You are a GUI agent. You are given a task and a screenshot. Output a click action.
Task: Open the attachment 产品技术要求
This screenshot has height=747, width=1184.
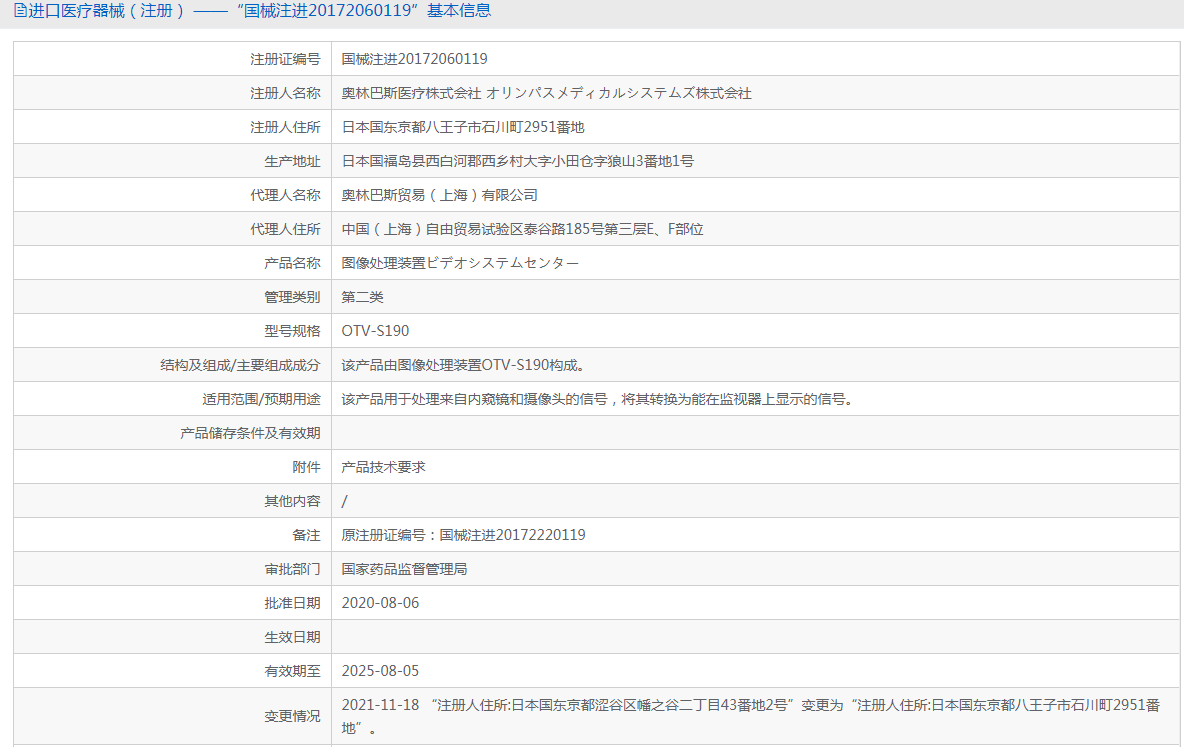(x=382, y=466)
